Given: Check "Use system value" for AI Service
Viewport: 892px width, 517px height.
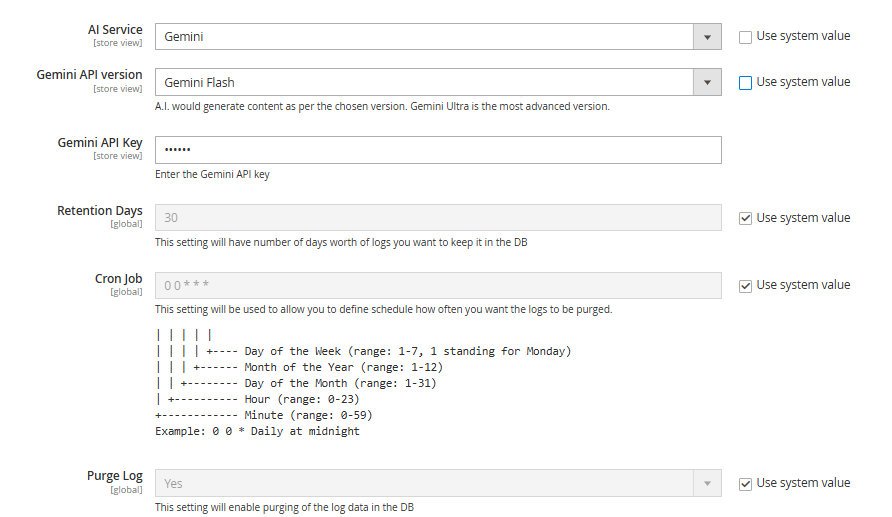Looking at the screenshot, I should [745, 37].
